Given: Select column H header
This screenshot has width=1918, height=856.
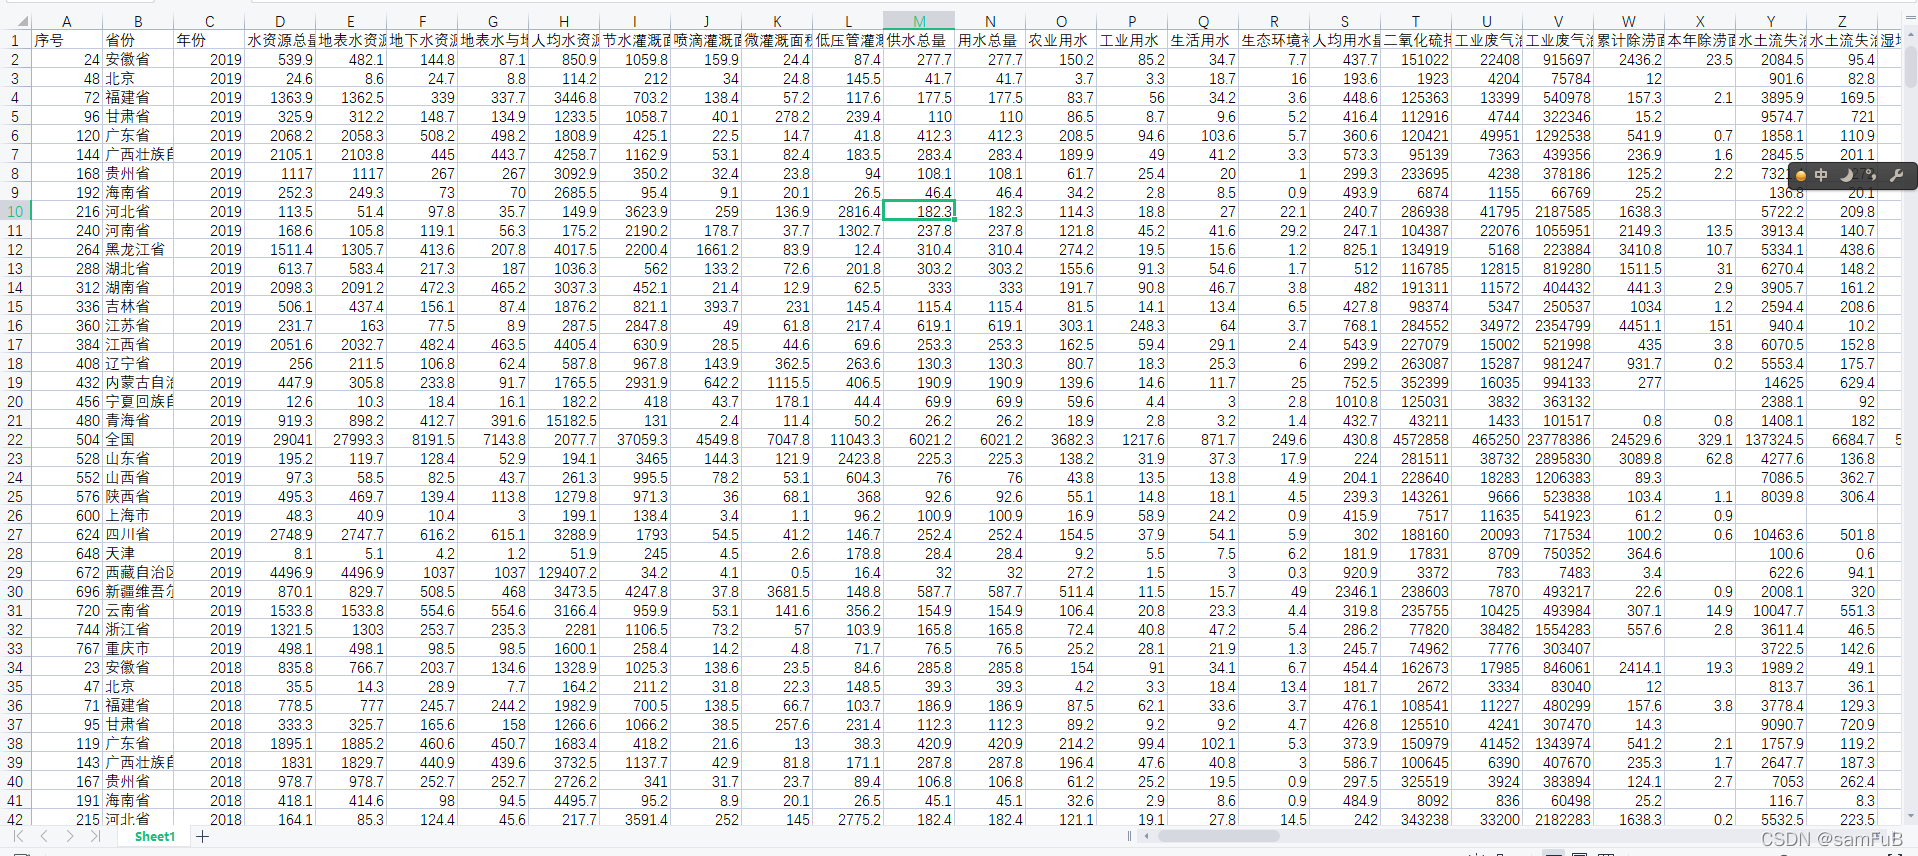Looking at the screenshot, I should point(564,21).
